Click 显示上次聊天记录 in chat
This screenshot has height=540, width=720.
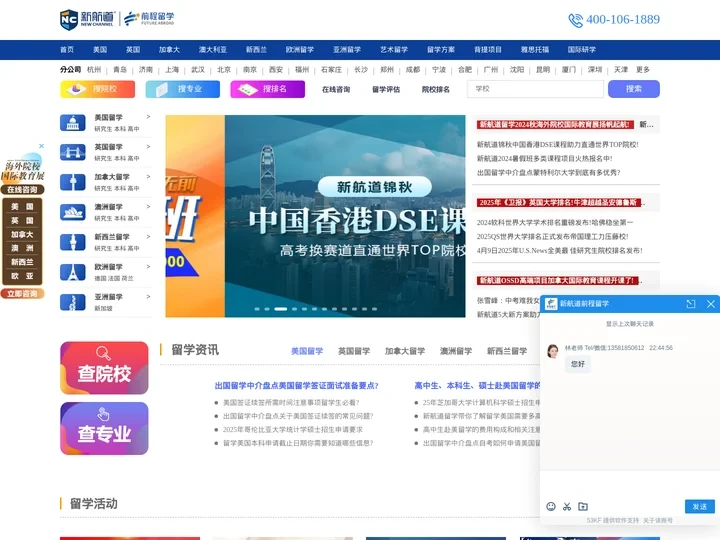pos(630,324)
